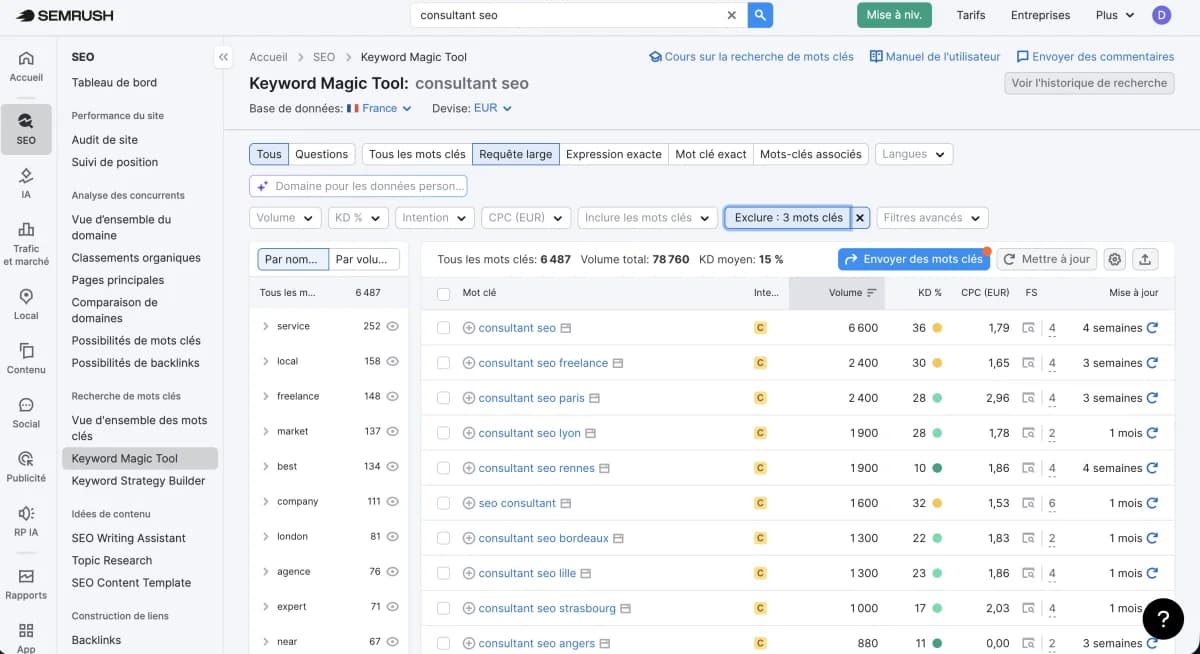The image size is (1200, 654).
Task: Remove the Exclure 3 mots clés filter
Action: pos(860,217)
